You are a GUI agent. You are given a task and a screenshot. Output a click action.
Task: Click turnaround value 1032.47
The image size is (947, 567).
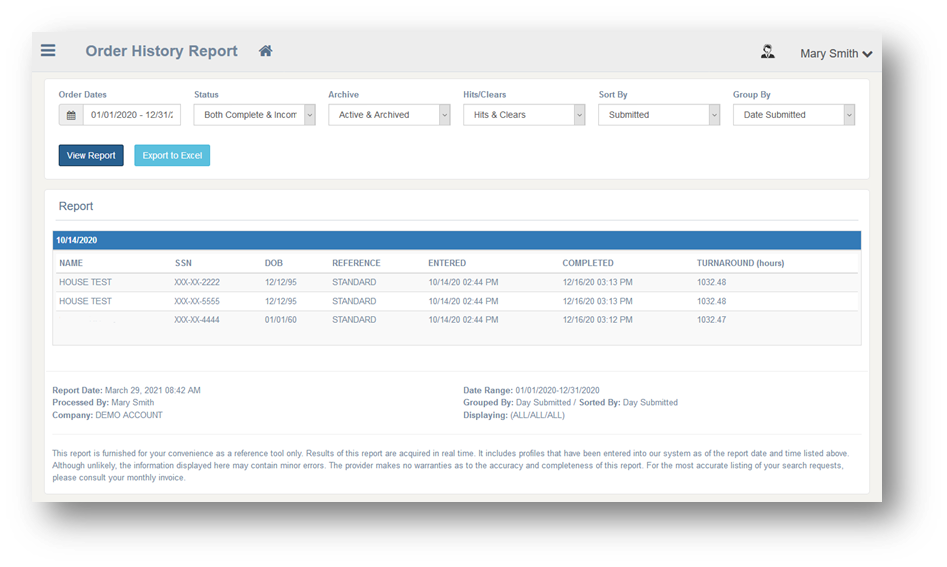tap(711, 320)
